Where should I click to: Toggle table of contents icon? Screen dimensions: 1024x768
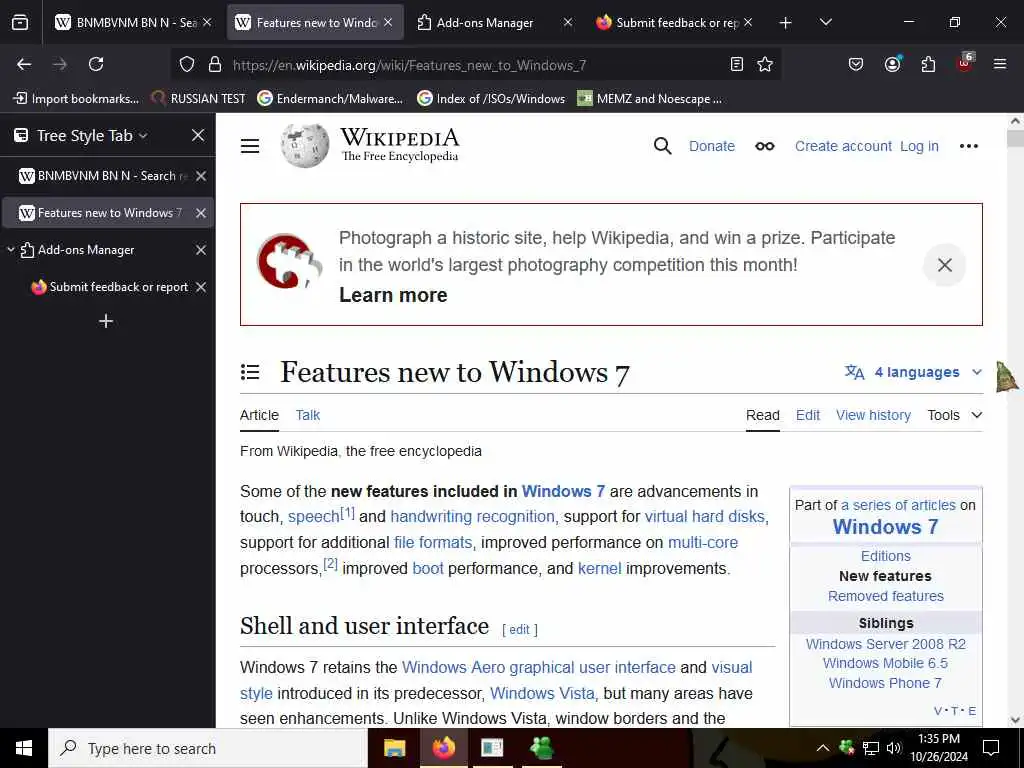click(x=250, y=372)
